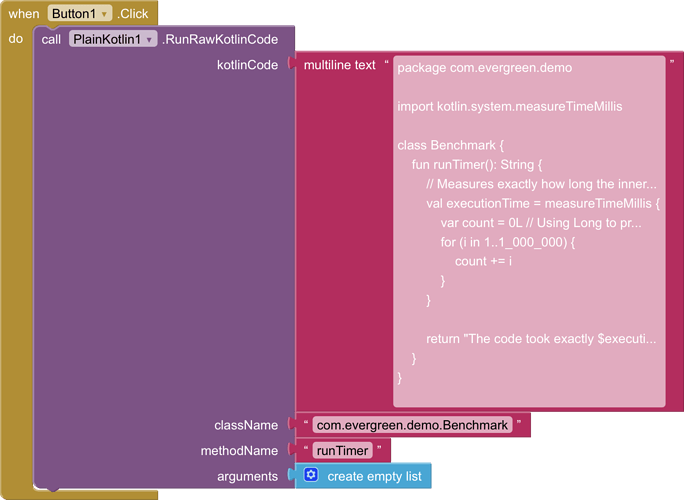This screenshot has width=684, height=500.
Task: Click the 'do' label of event block
Action: 16,39
